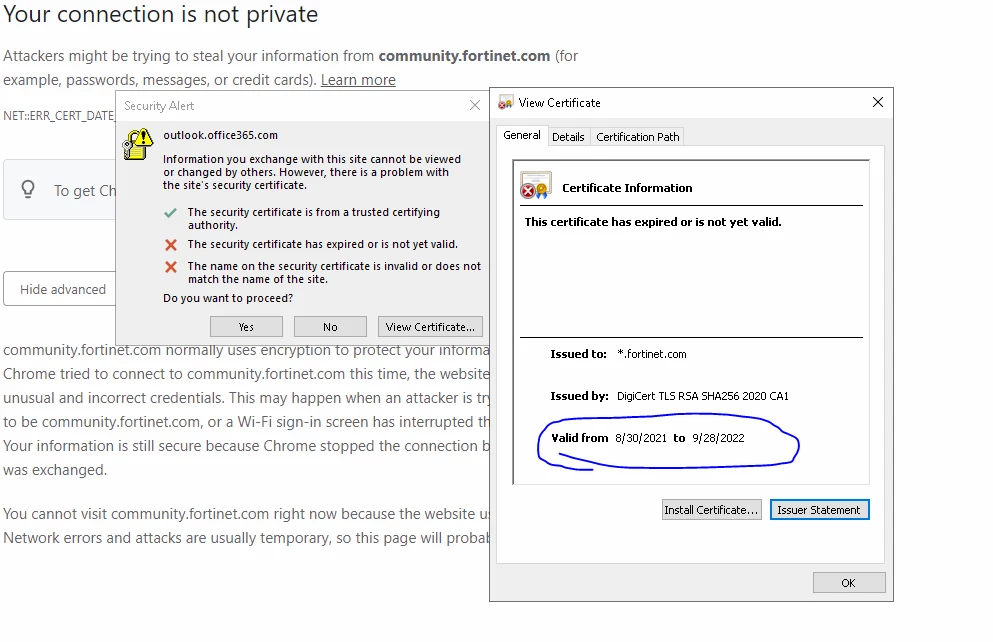Click the Security Alert padlock warning icon
This screenshot has width=993, height=642.
pyautogui.click(x=137, y=144)
